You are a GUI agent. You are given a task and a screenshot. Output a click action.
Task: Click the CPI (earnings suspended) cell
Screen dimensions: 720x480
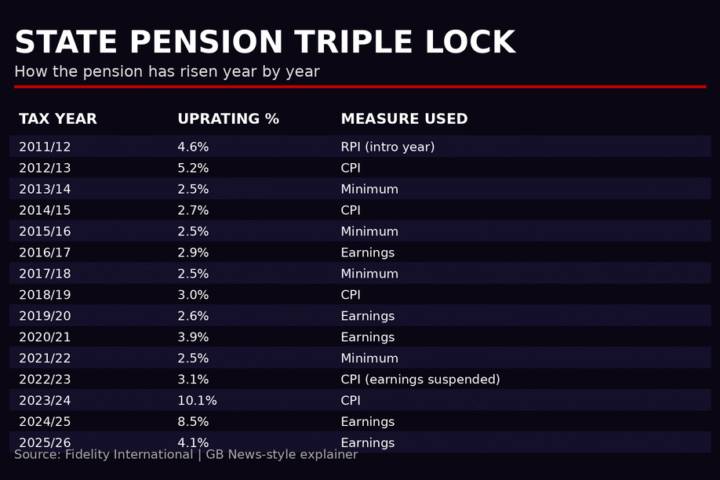(x=420, y=380)
